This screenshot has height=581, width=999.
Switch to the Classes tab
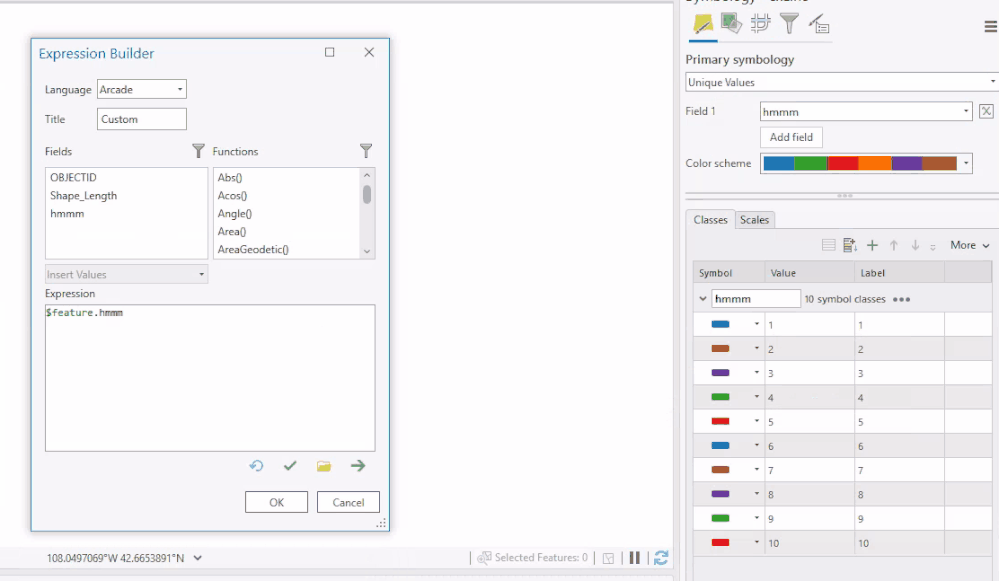(710, 220)
